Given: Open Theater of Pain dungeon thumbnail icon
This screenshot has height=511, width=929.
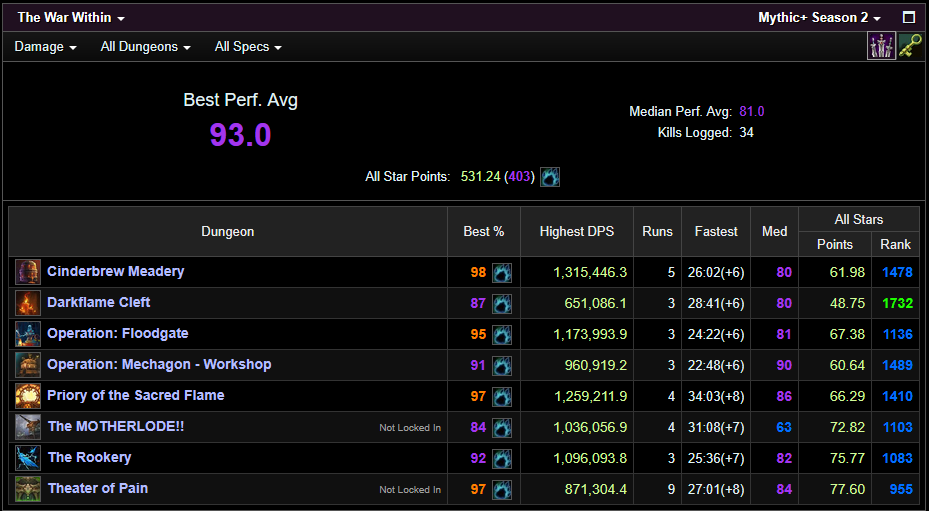Looking at the screenshot, I should click(x=28, y=489).
